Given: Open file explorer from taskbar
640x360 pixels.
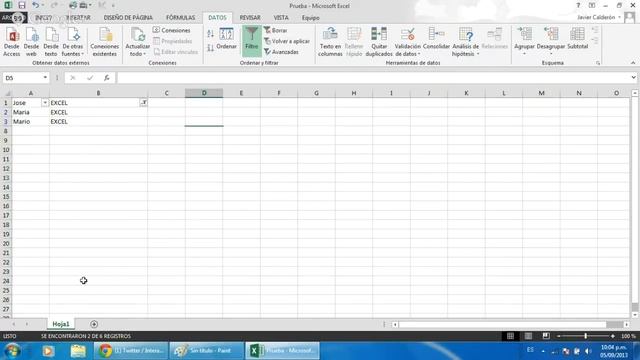Looking at the screenshot, I should (x=78, y=351).
